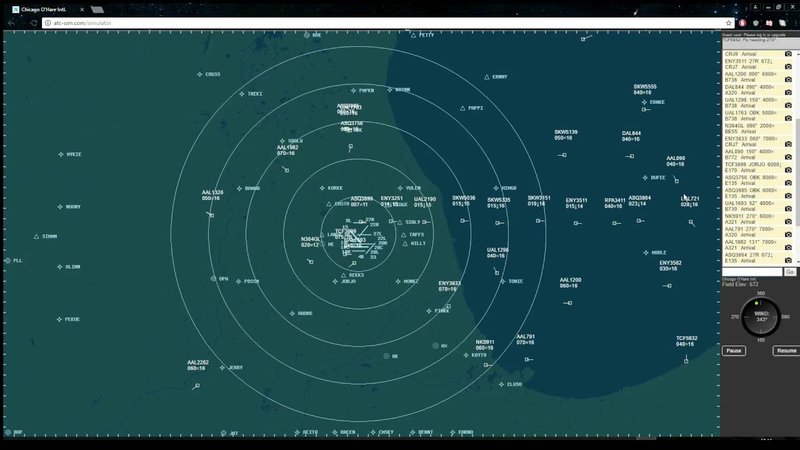This screenshot has width=800, height=450.
Task: Click the camera icon for AAL090 strip
Action: [x=788, y=157]
